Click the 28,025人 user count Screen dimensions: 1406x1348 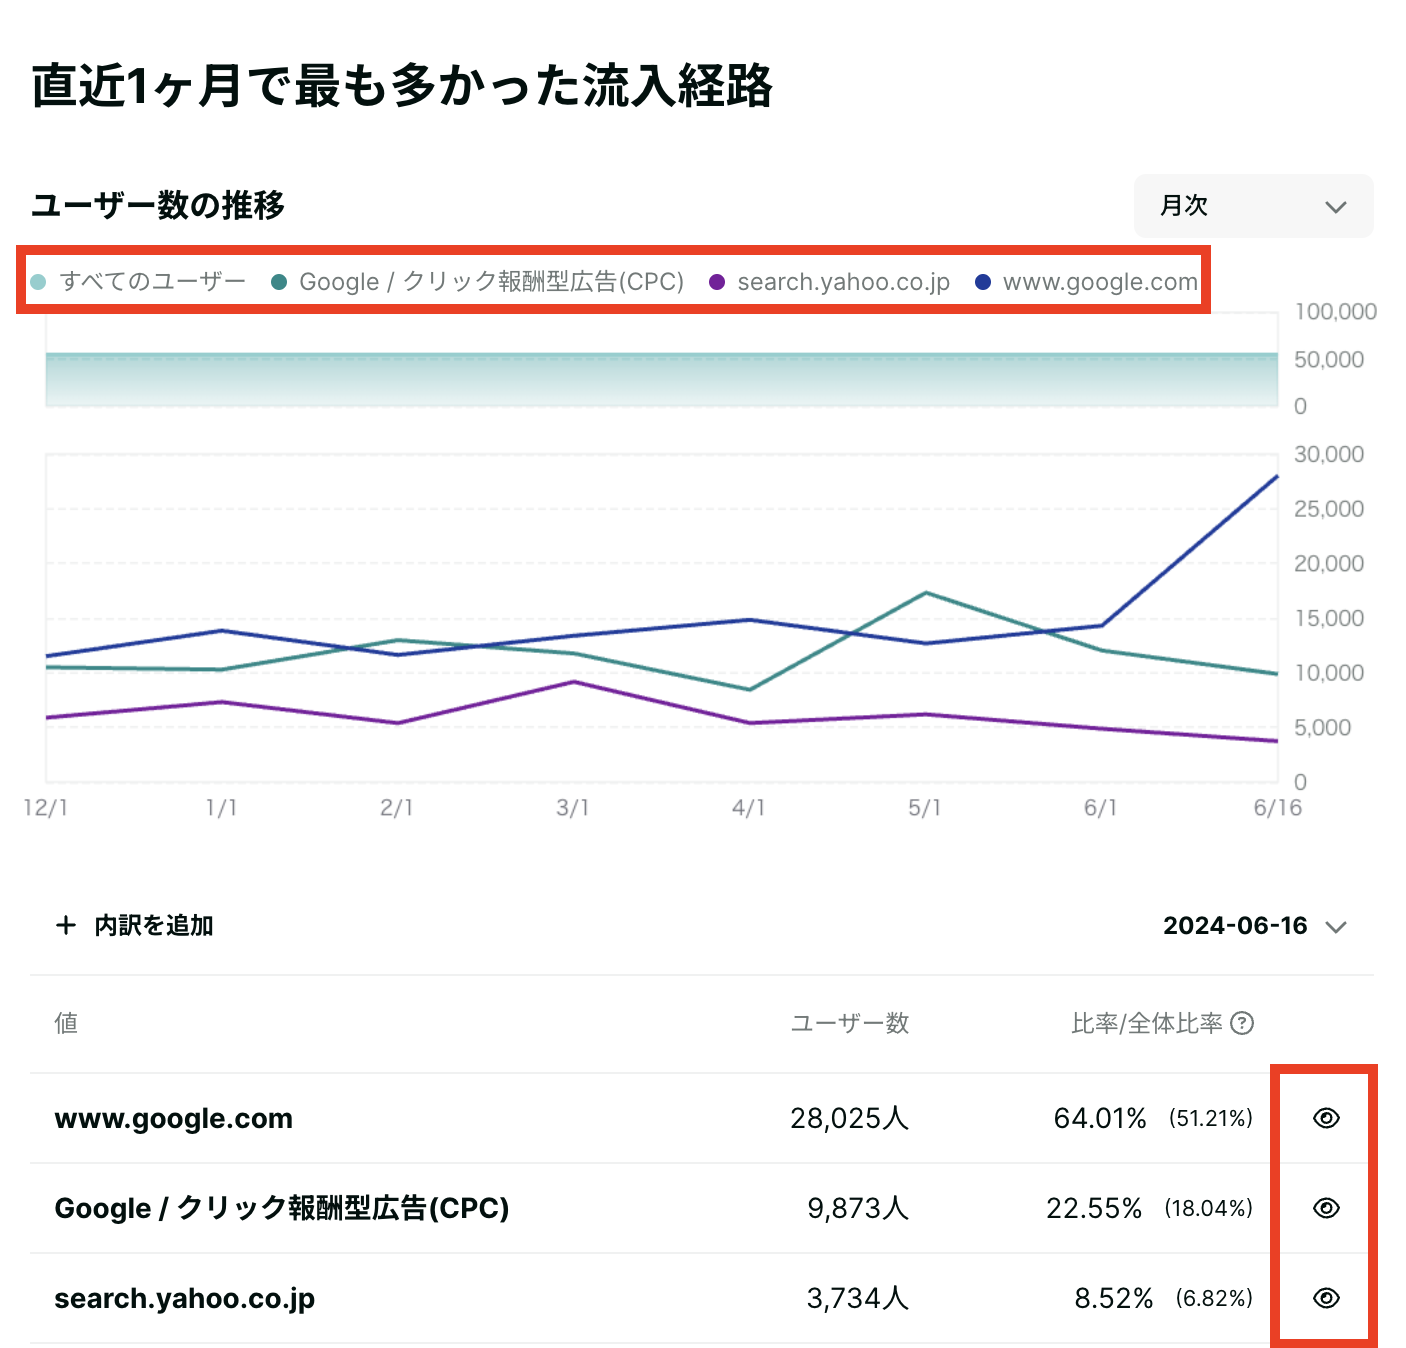[849, 1118]
